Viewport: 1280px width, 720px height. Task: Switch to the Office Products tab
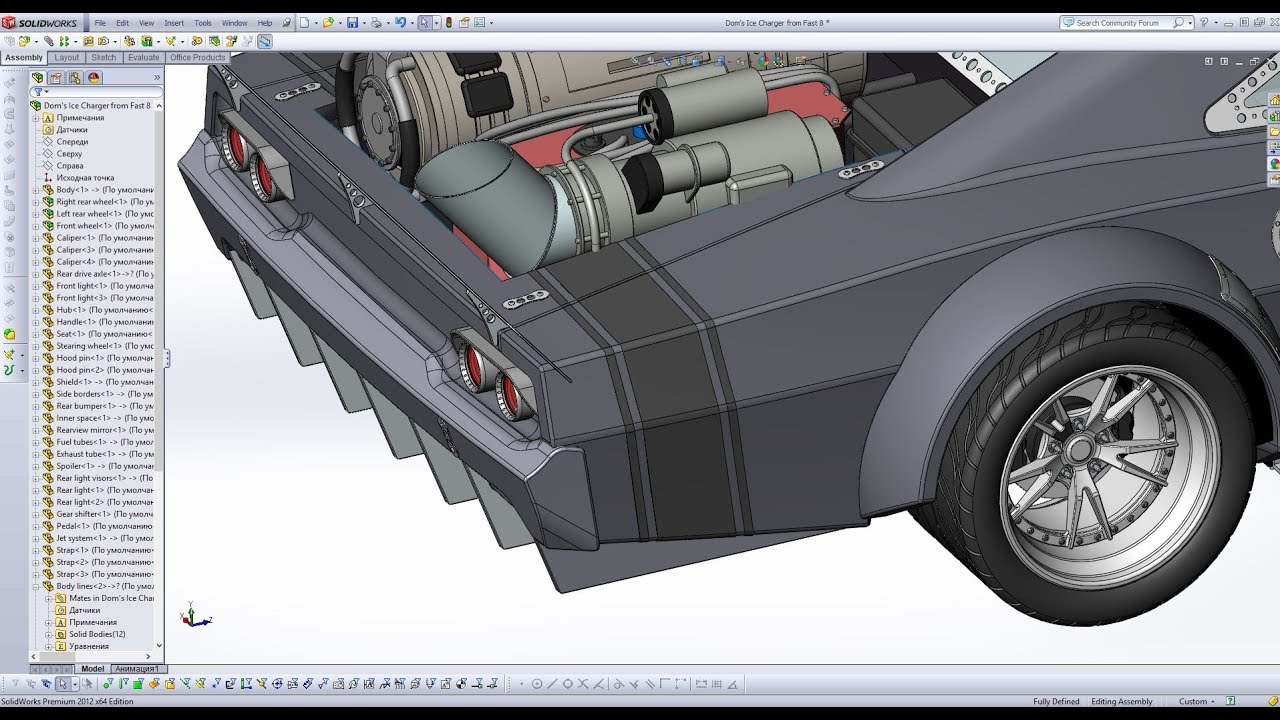(x=198, y=58)
